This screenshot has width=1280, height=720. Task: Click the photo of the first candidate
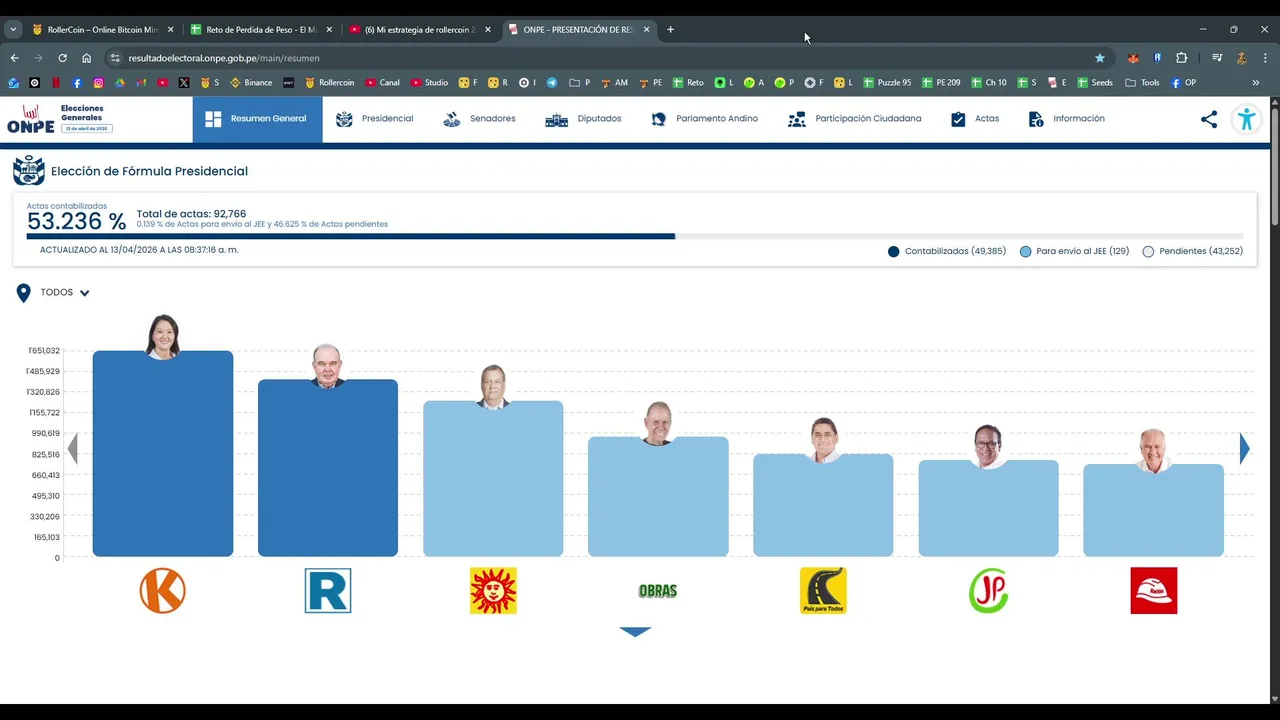tap(163, 336)
